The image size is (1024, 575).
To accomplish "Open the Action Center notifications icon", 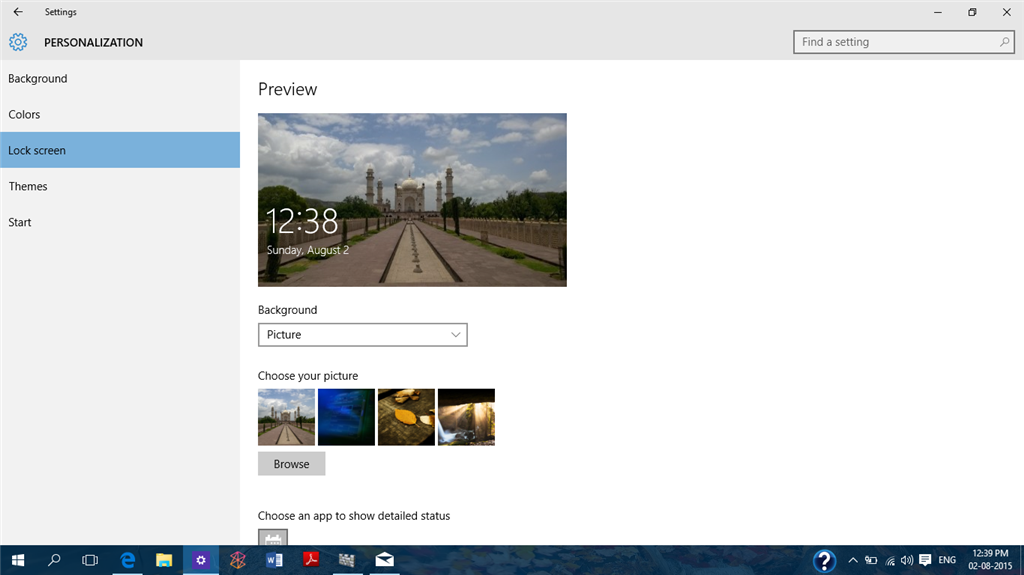I will click(925, 560).
